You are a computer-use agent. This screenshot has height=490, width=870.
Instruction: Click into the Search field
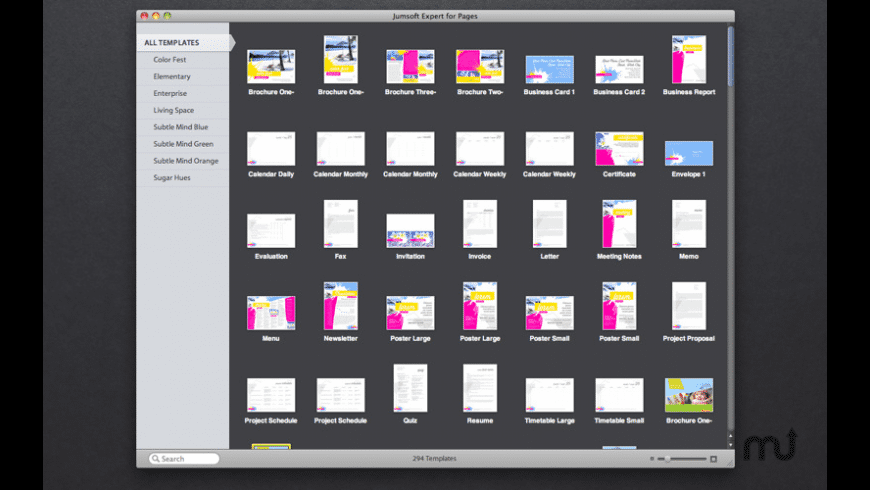click(184, 459)
